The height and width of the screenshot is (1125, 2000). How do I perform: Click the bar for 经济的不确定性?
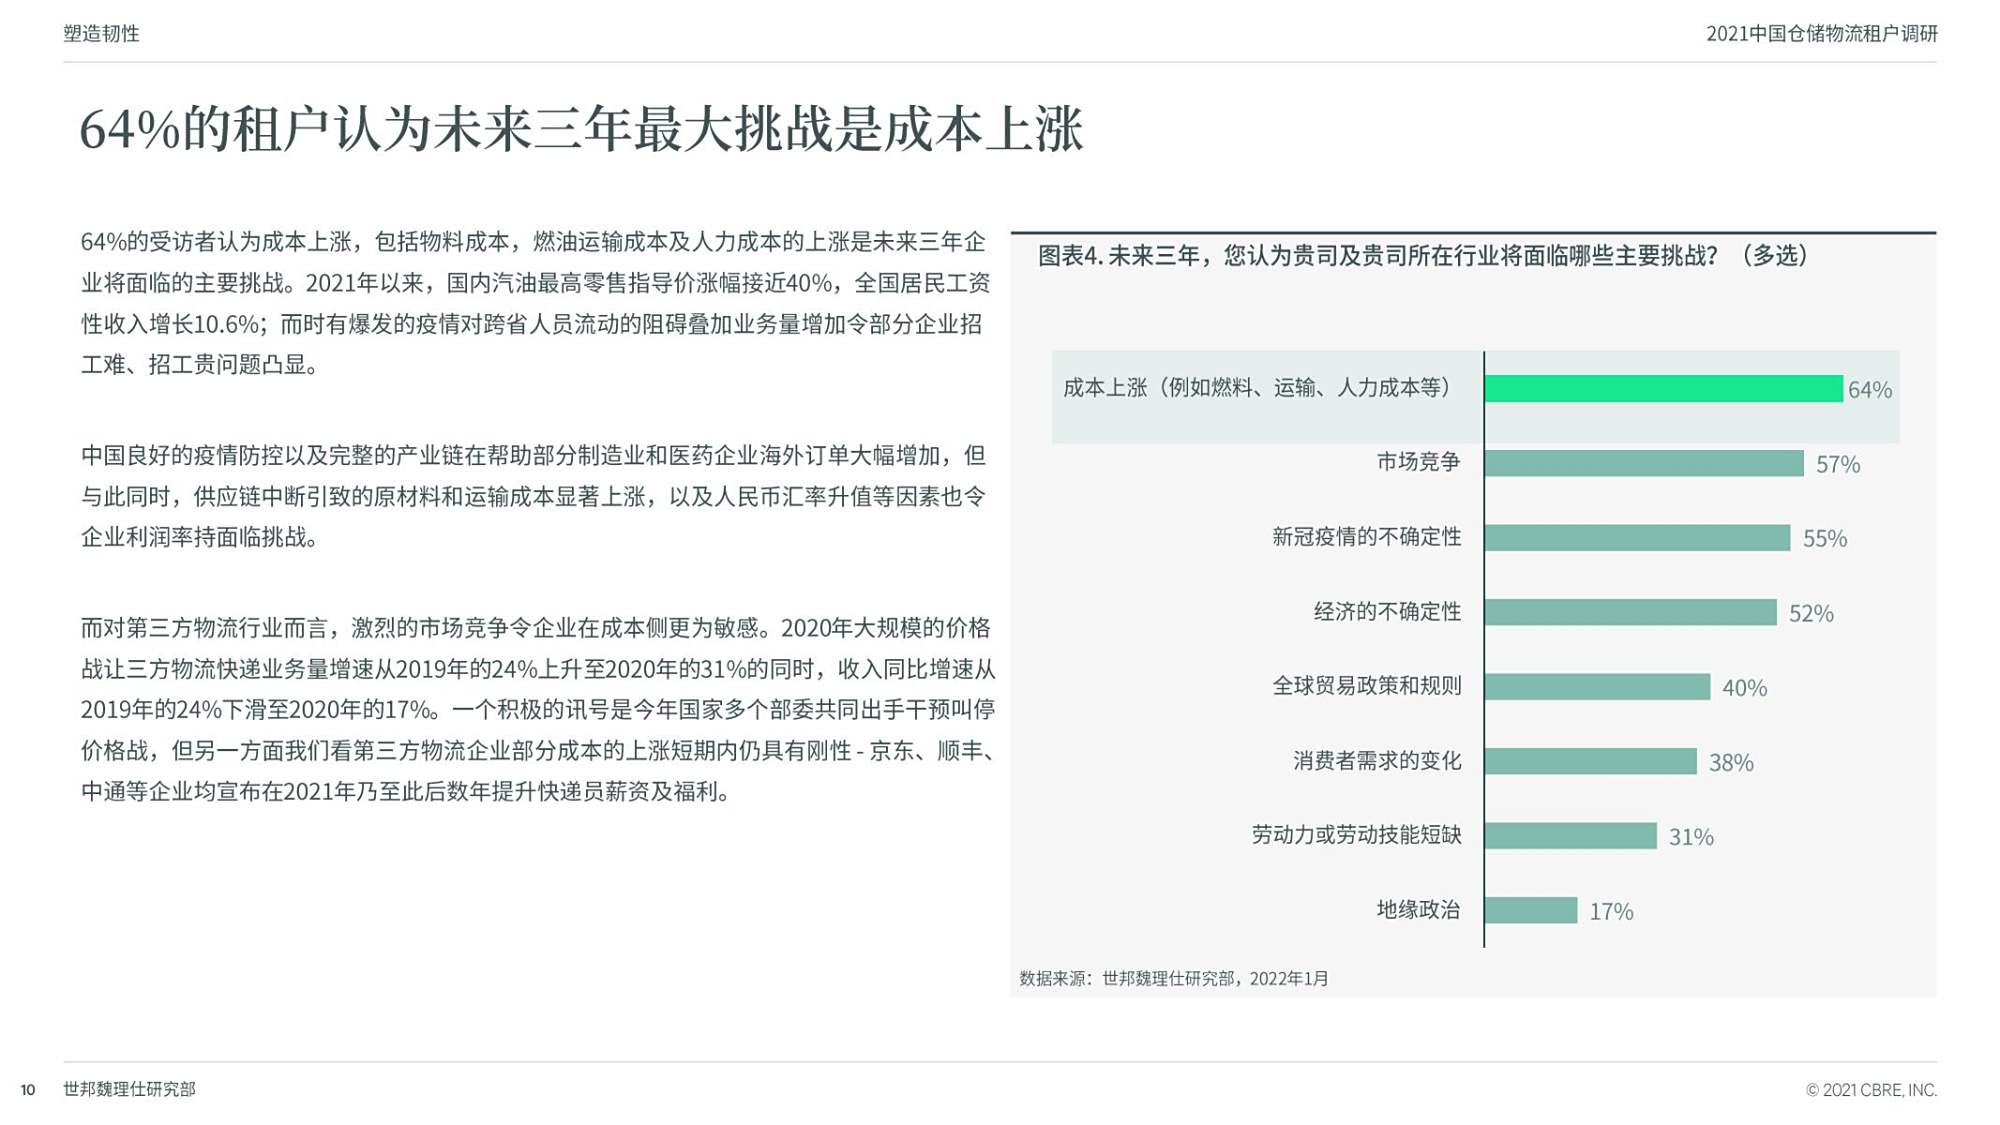1630,612
